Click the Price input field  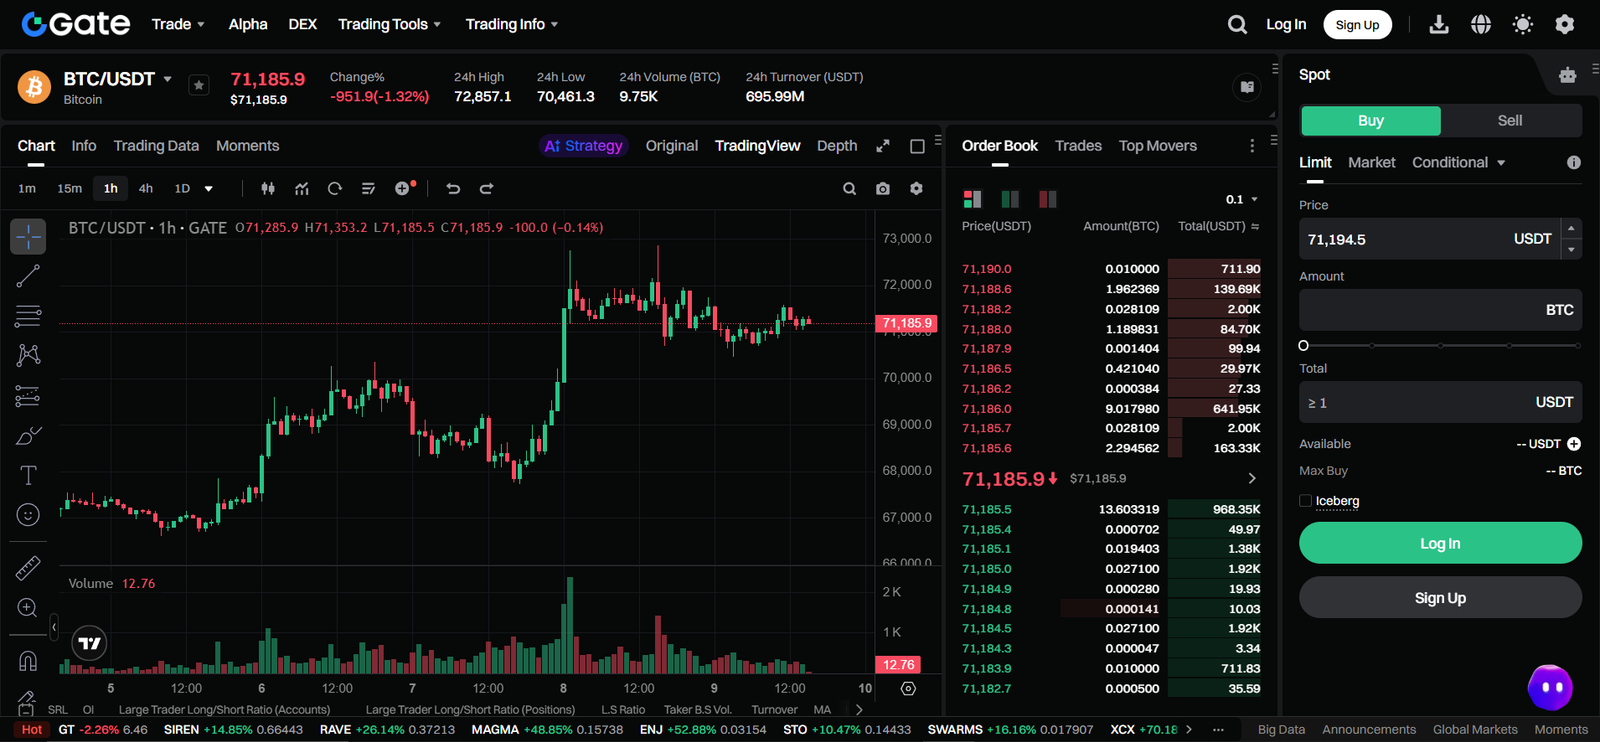coord(1429,239)
